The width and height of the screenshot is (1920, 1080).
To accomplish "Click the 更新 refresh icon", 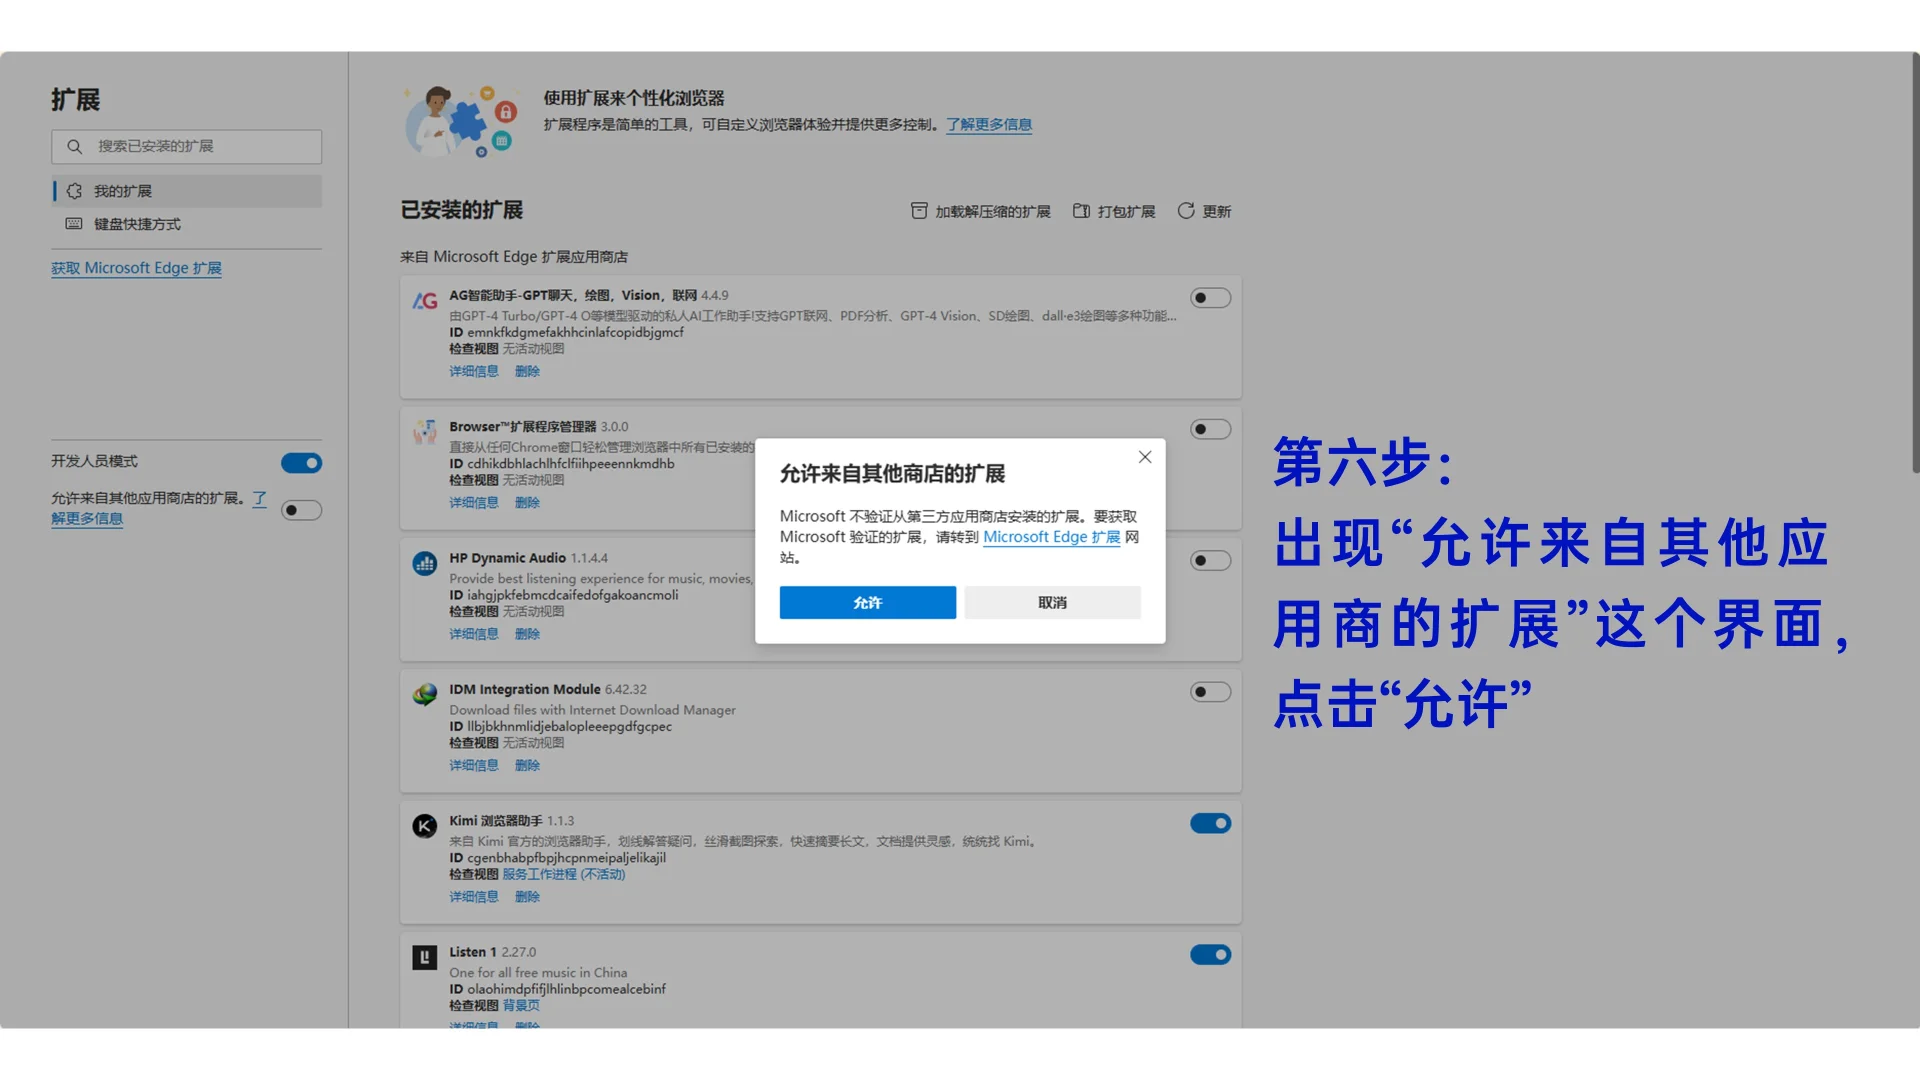I will (x=1186, y=211).
